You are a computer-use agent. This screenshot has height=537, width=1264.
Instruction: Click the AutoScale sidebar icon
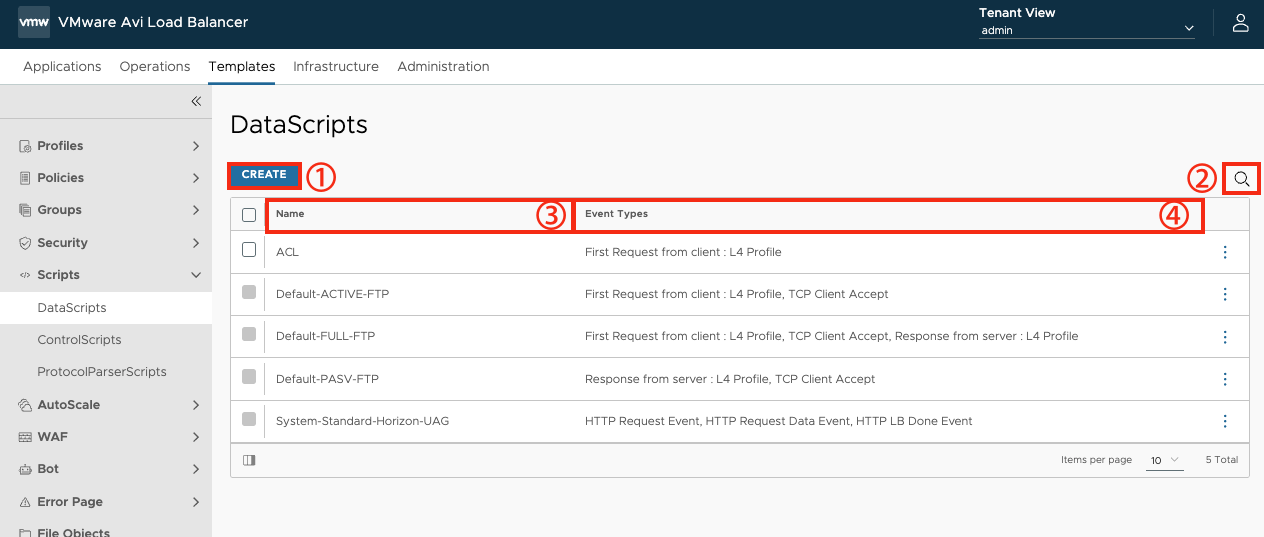[x=26, y=405]
